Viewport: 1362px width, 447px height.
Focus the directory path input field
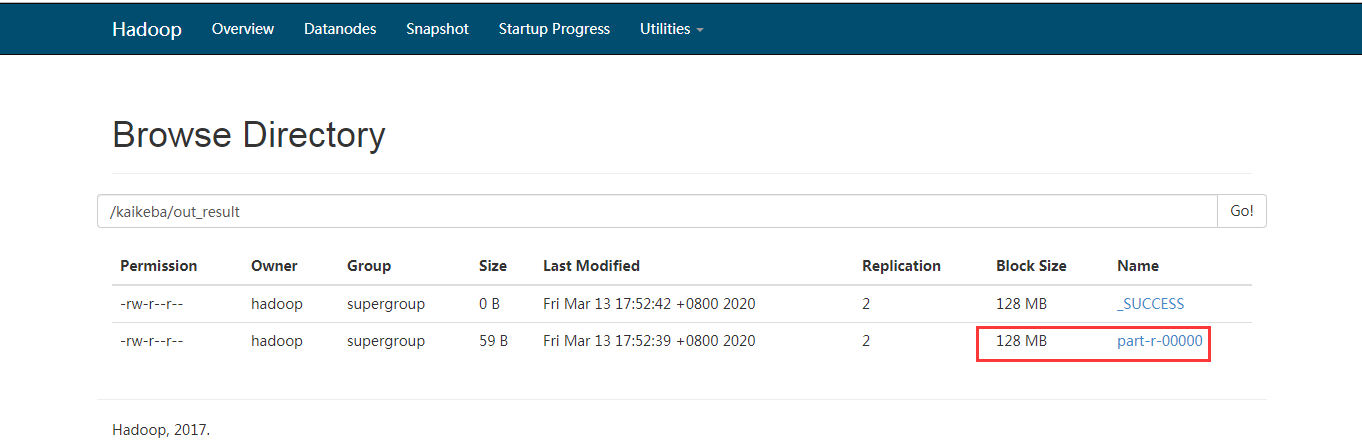[656, 212]
